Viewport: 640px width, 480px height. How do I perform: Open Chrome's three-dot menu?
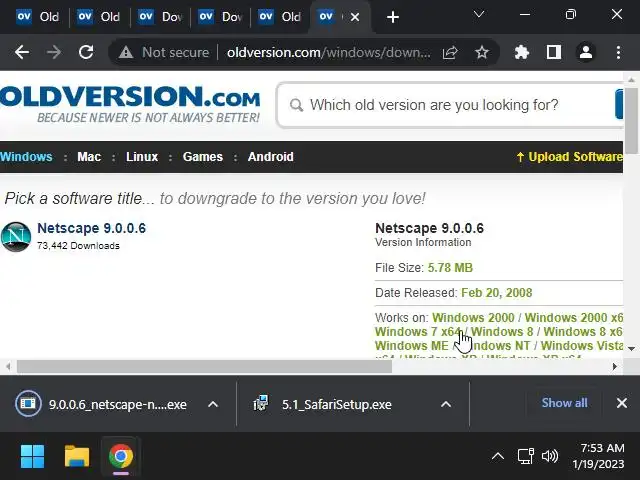(x=618, y=52)
